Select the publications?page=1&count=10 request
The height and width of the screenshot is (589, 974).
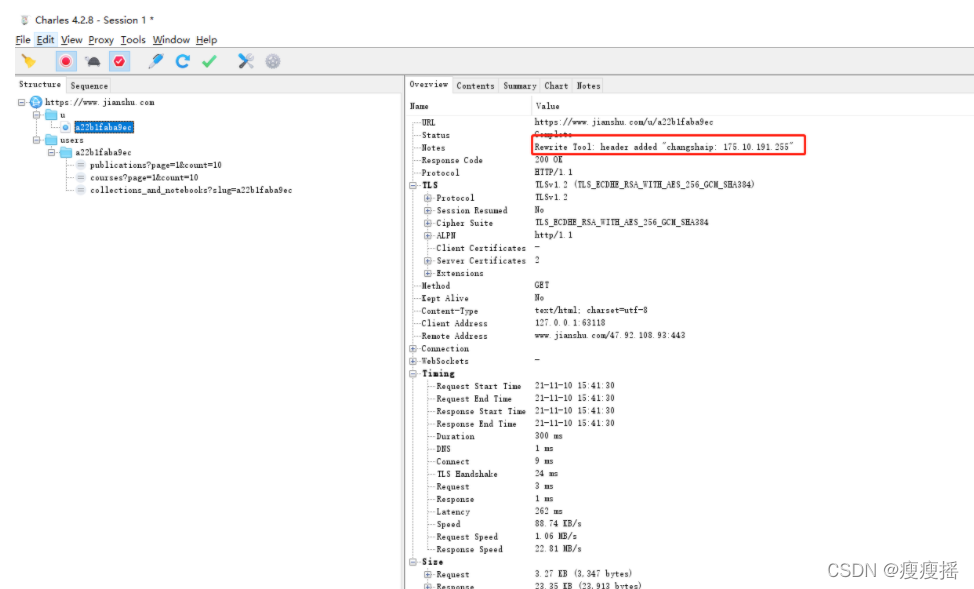155,165
